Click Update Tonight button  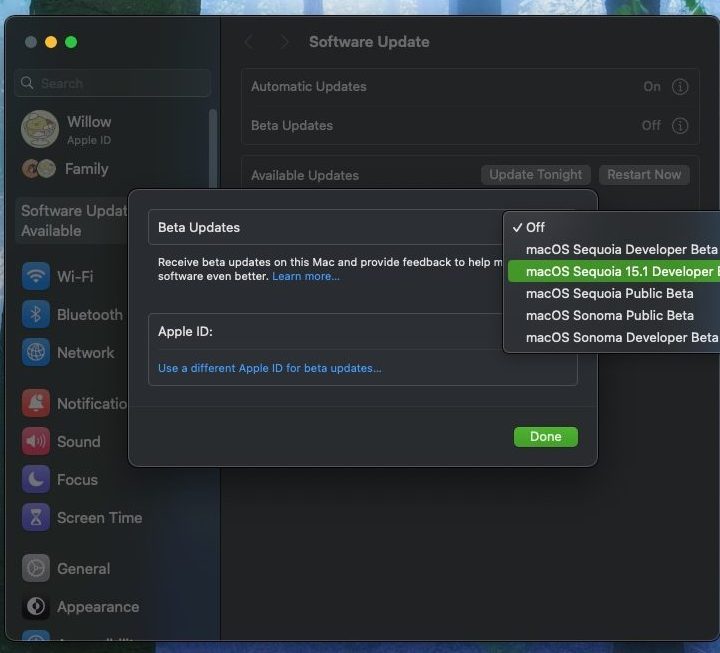tap(535, 175)
